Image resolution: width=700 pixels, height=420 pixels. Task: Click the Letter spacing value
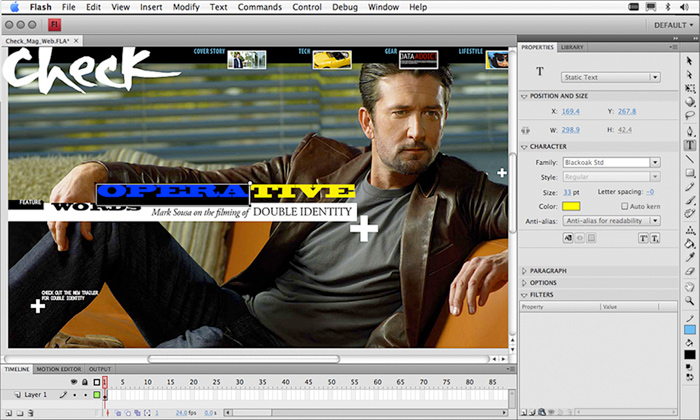pyautogui.click(x=650, y=192)
